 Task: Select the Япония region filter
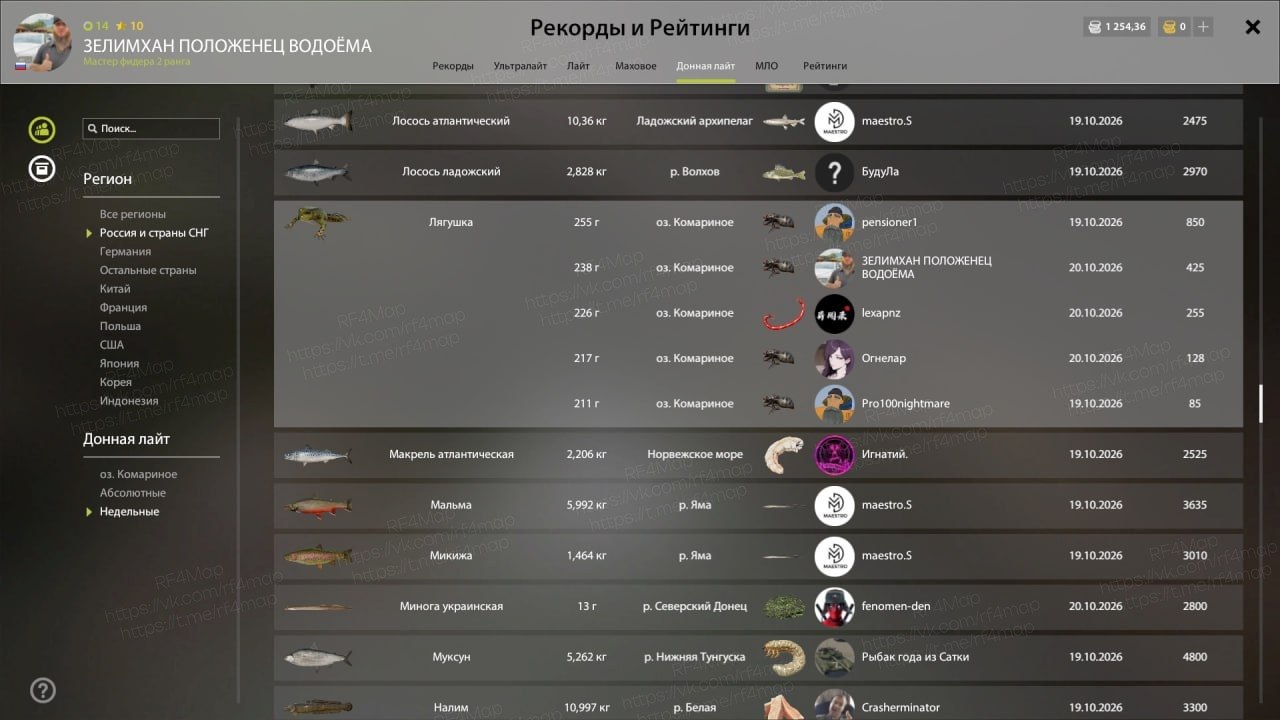(x=119, y=364)
